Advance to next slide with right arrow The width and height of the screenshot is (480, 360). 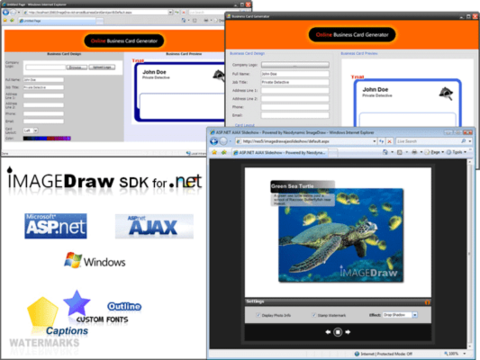[x=348, y=332]
